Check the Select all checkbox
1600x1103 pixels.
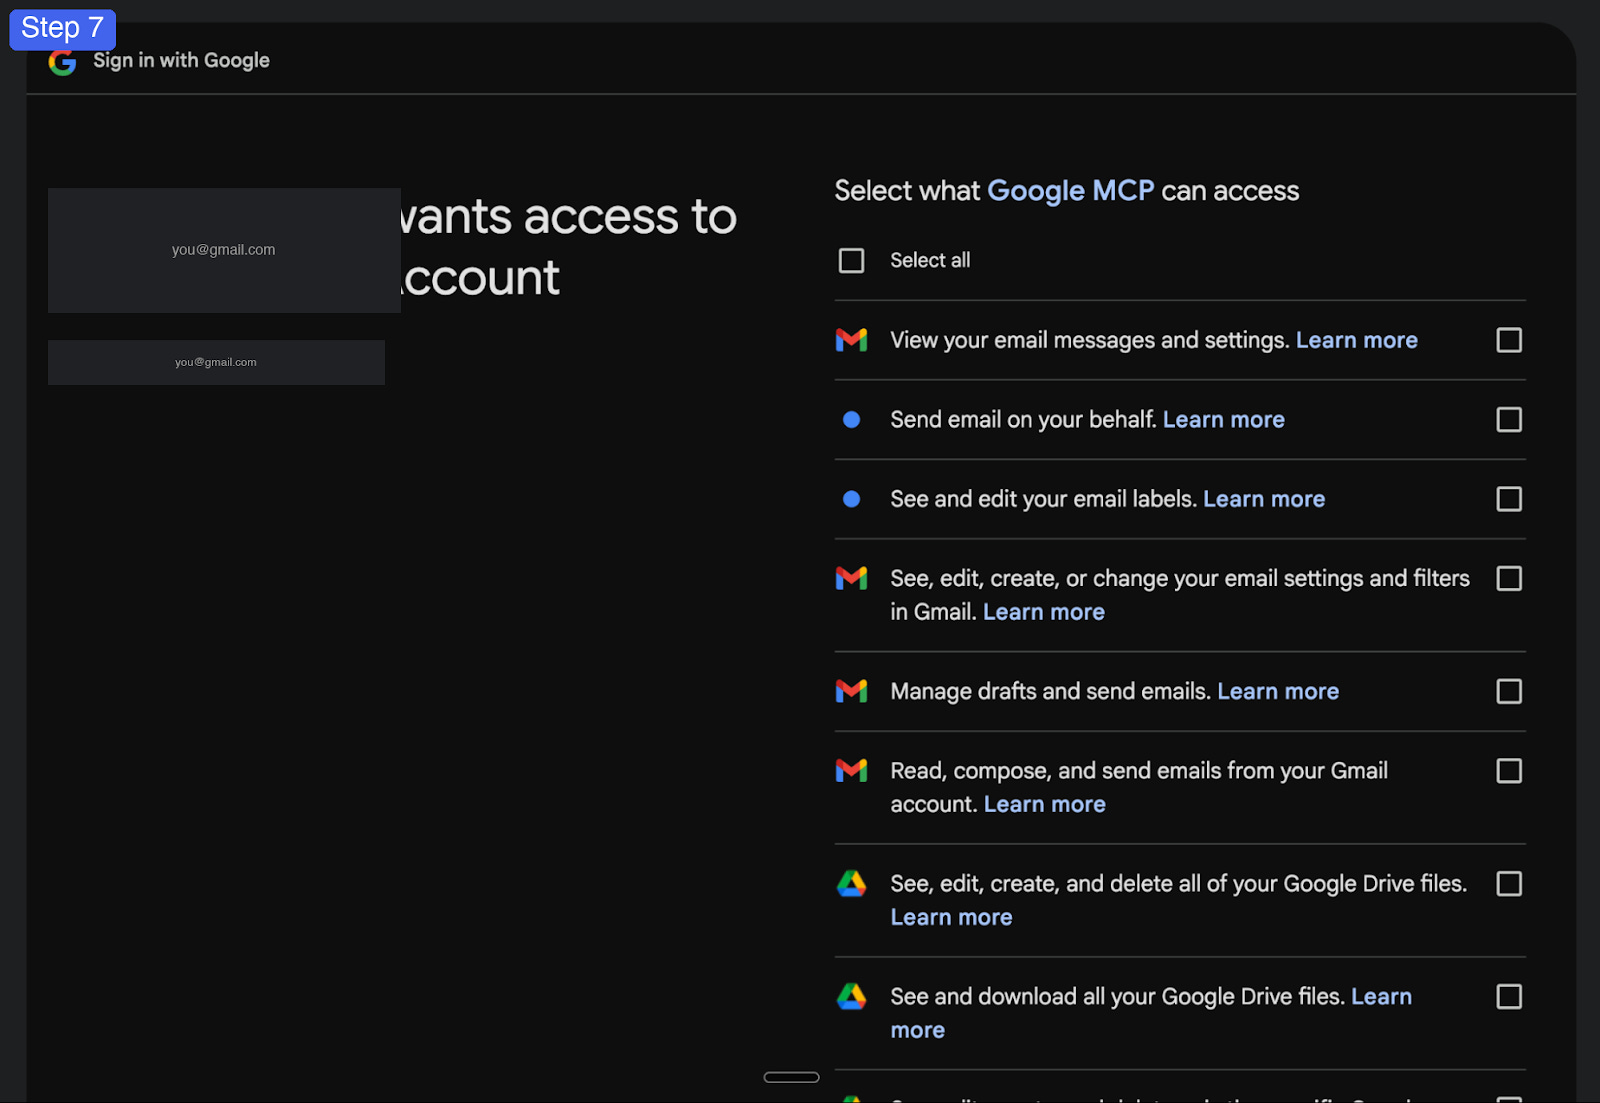point(851,261)
